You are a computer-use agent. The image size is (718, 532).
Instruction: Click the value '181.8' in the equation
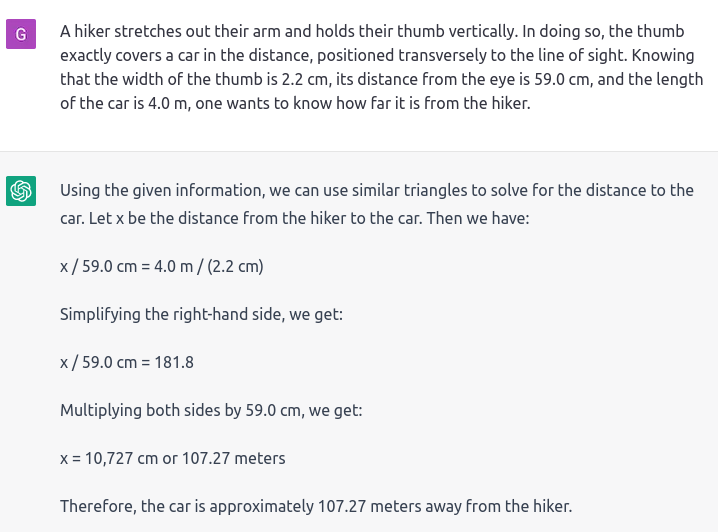pyautogui.click(x=174, y=363)
